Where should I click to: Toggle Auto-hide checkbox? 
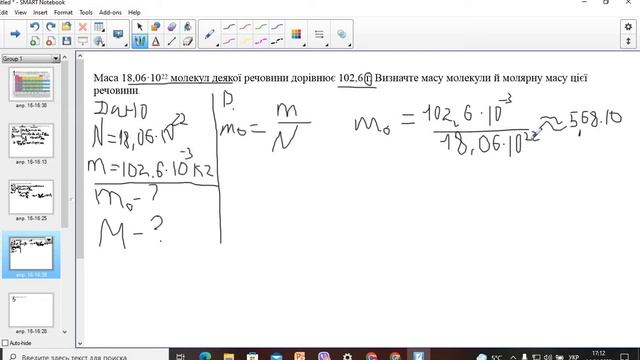click(x=5, y=343)
